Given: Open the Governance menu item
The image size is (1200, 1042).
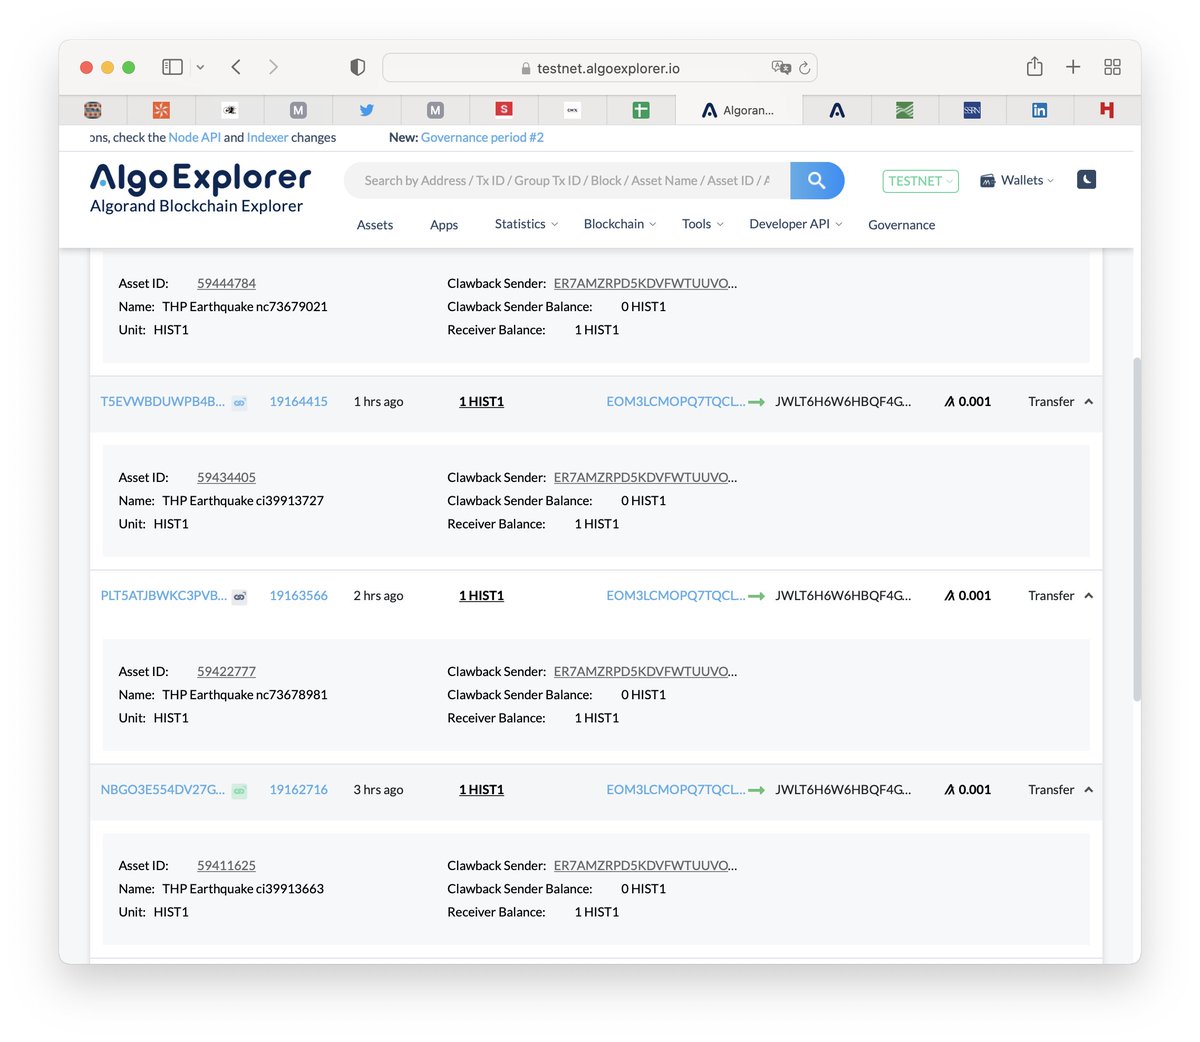Looking at the screenshot, I should tap(902, 225).
